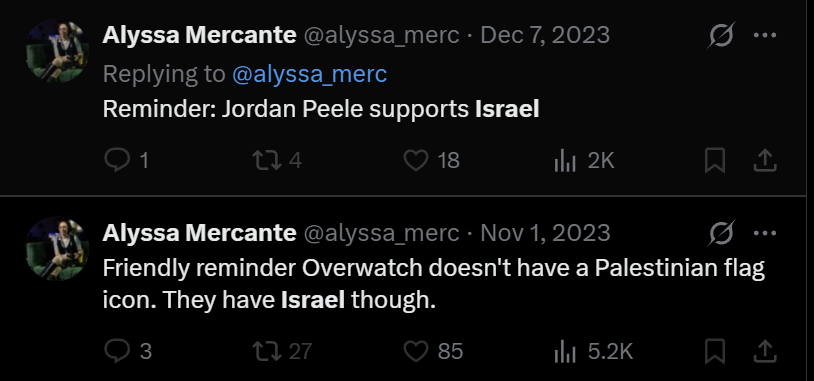814x381 pixels.
Task: Repost the Jordan Peele tweet
Action: coord(277,160)
